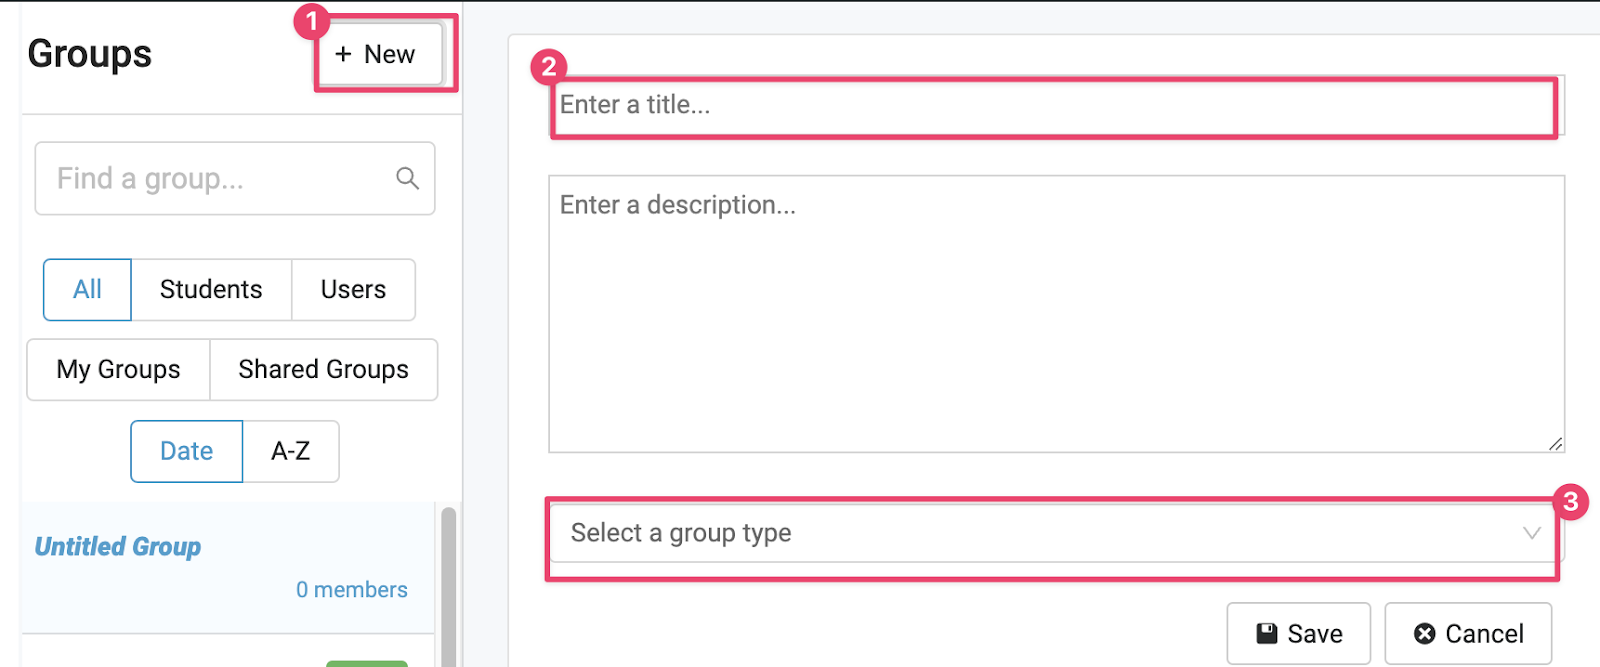Click the 0 members link

click(x=351, y=590)
